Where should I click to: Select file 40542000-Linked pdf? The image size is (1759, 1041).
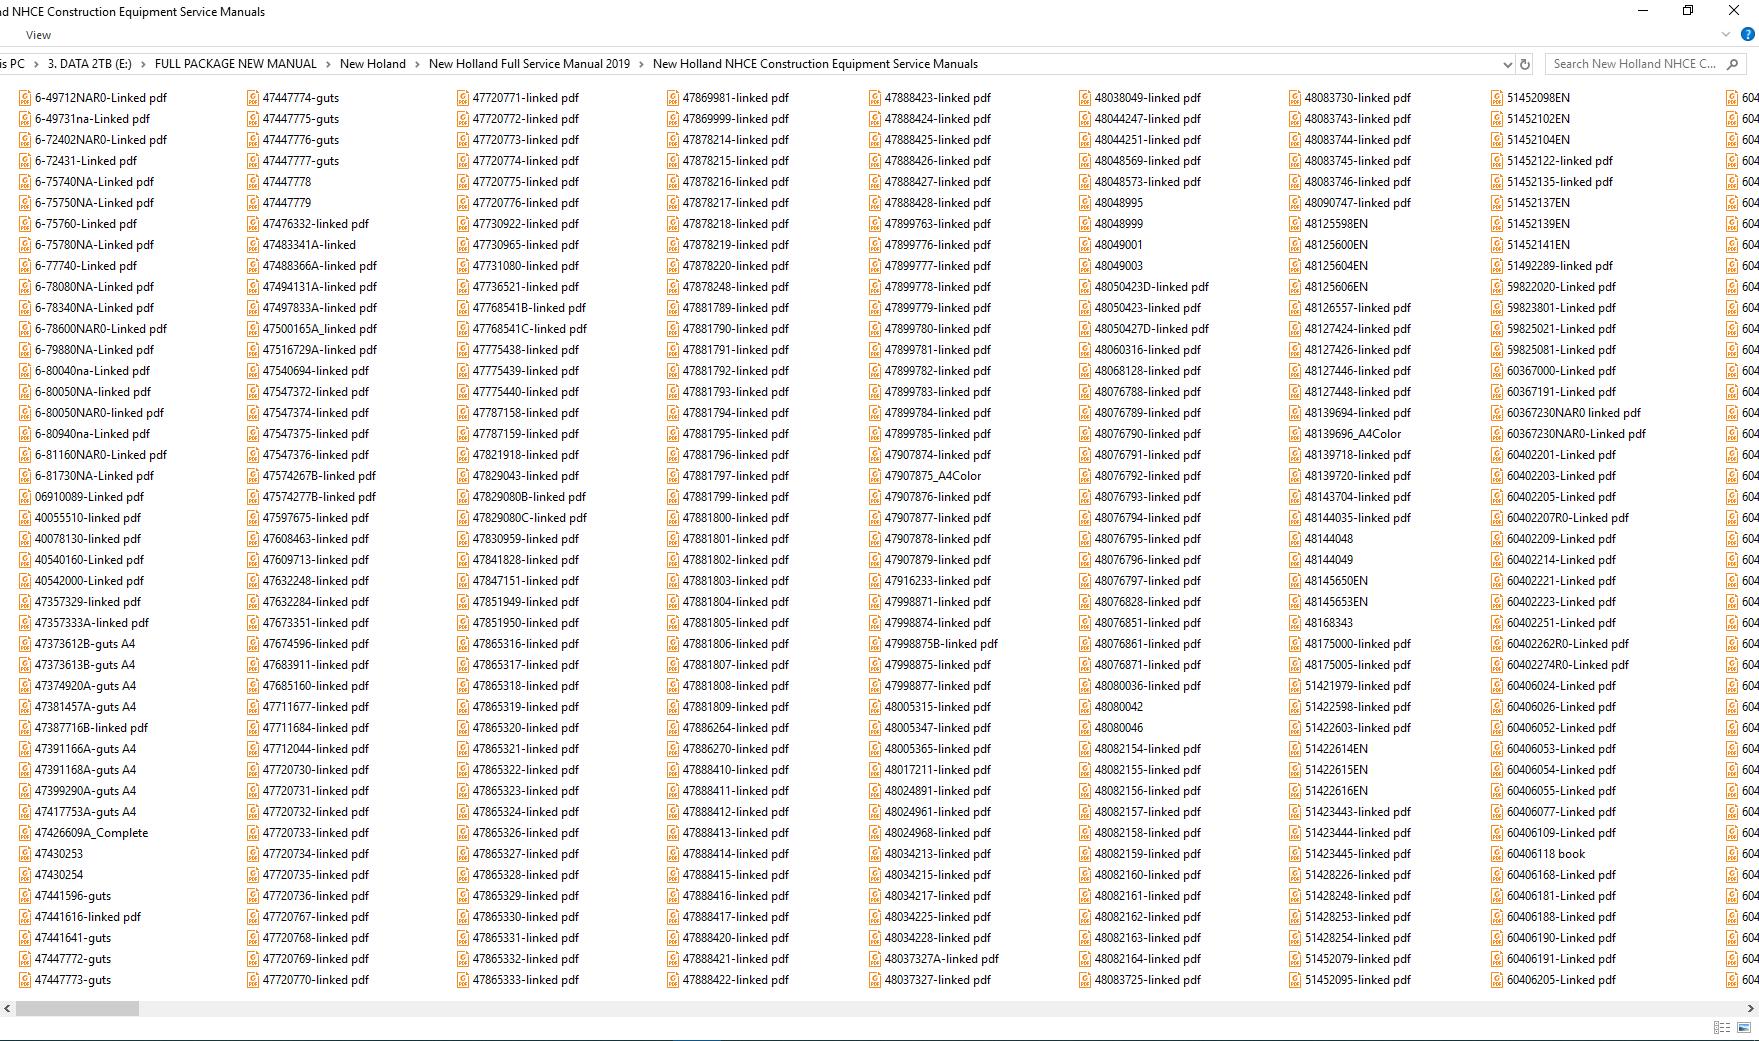(81, 581)
